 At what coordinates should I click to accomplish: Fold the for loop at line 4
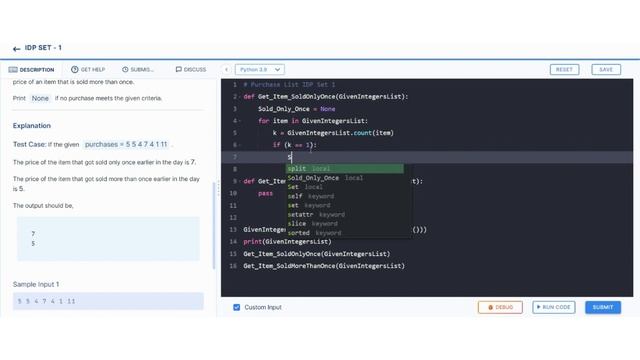tap(240, 121)
